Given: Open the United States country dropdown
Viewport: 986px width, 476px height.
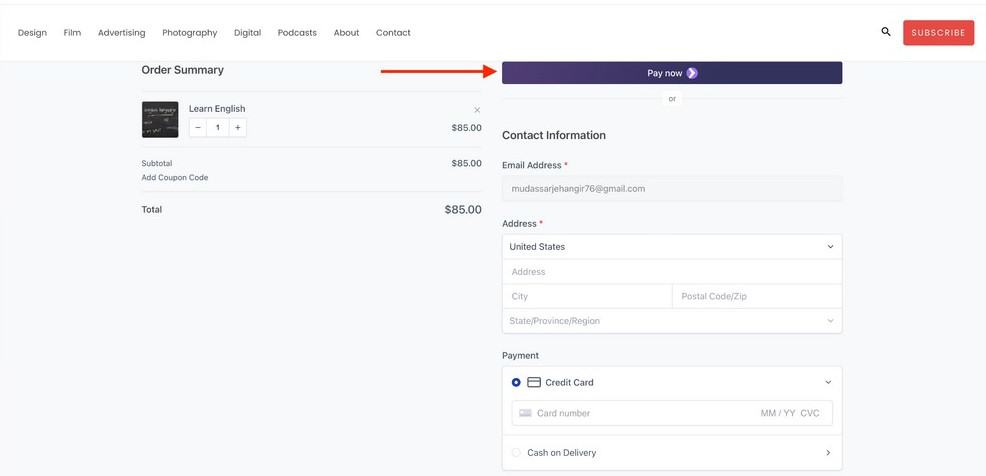Looking at the screenshot, I should (x=671, y=247).
